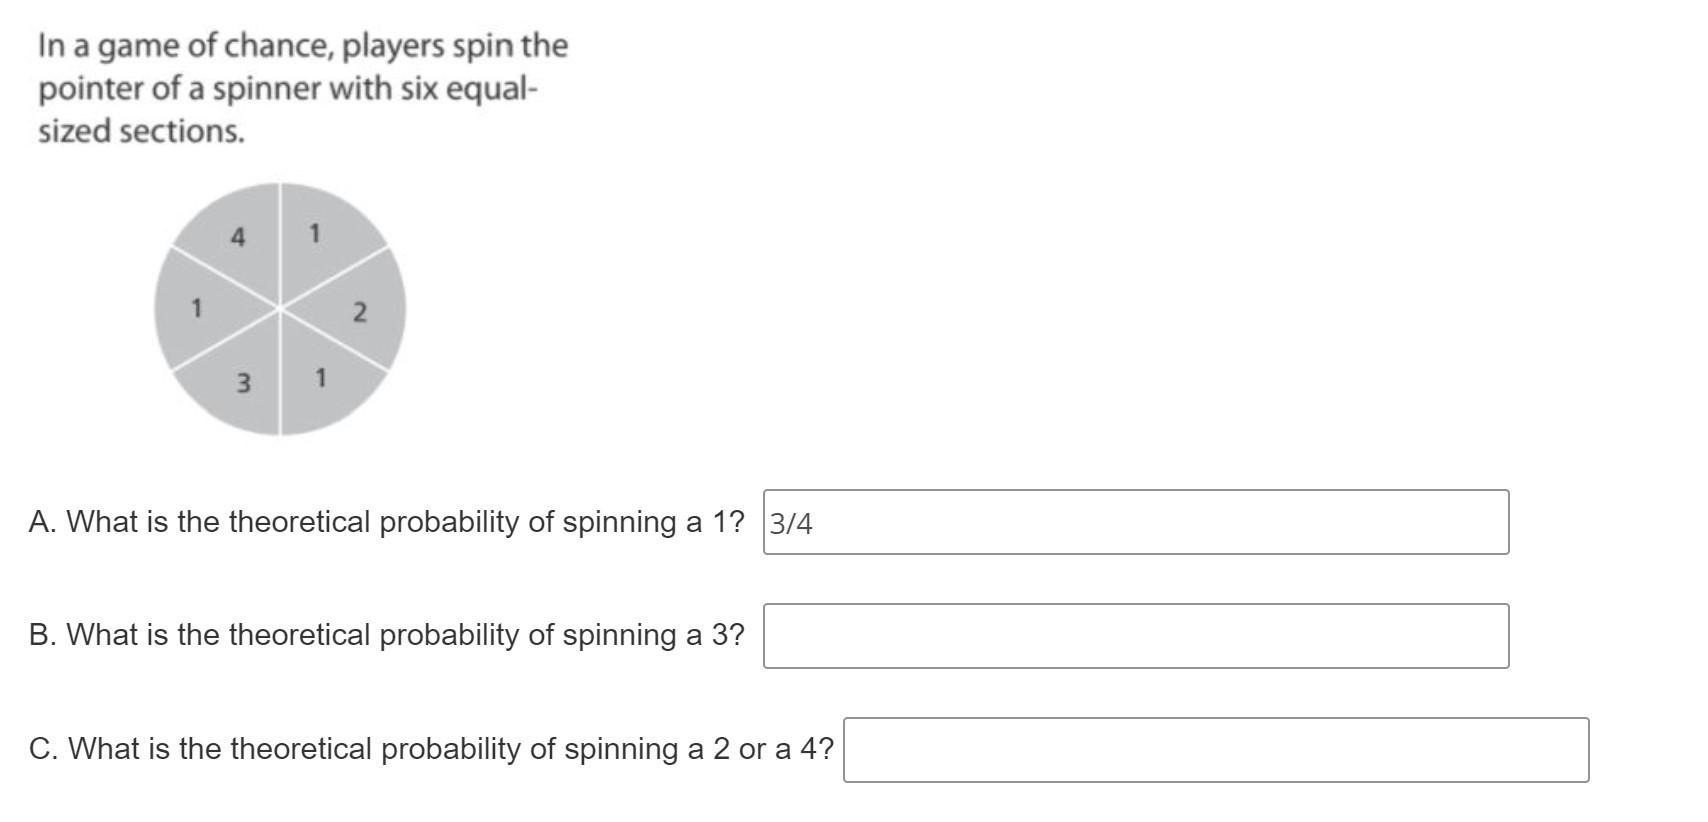Image resolution: width=1708 pixels, height=822 pixels.
Task: Click the answer box for question A
Action: [x=1136, y=522]
